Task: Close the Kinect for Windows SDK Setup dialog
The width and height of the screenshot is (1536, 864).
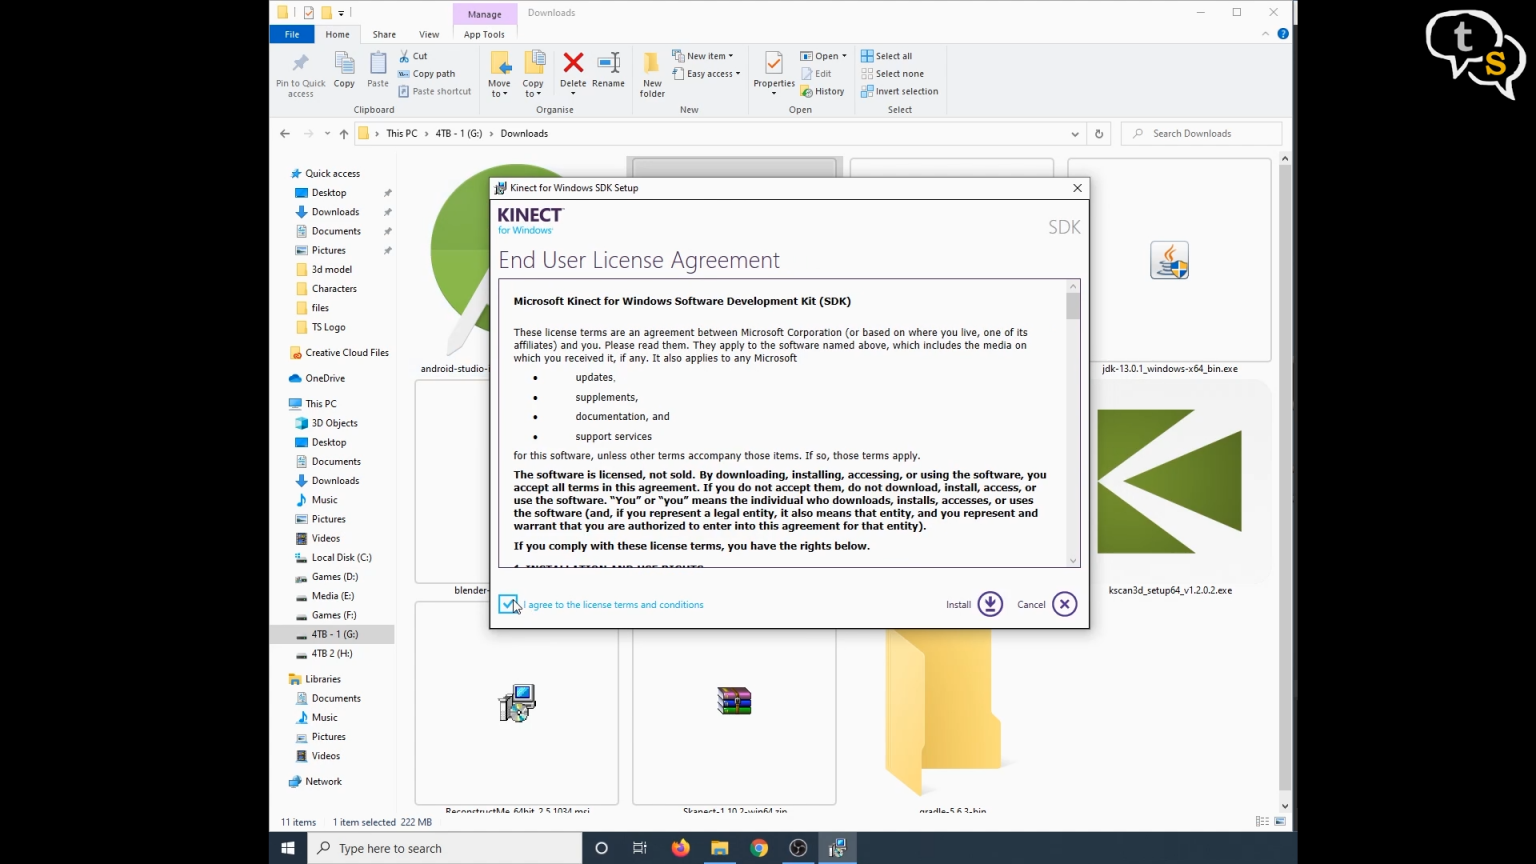Action: (x=1077, y=188)
